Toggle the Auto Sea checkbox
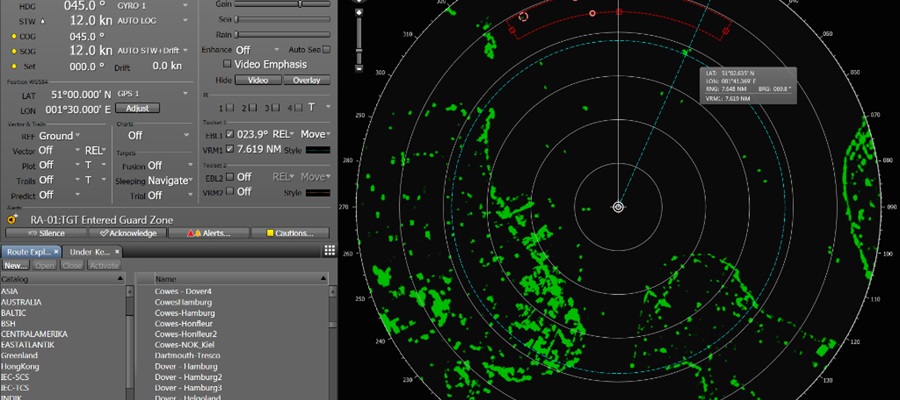Screen dimensions: 900x400 328,49
